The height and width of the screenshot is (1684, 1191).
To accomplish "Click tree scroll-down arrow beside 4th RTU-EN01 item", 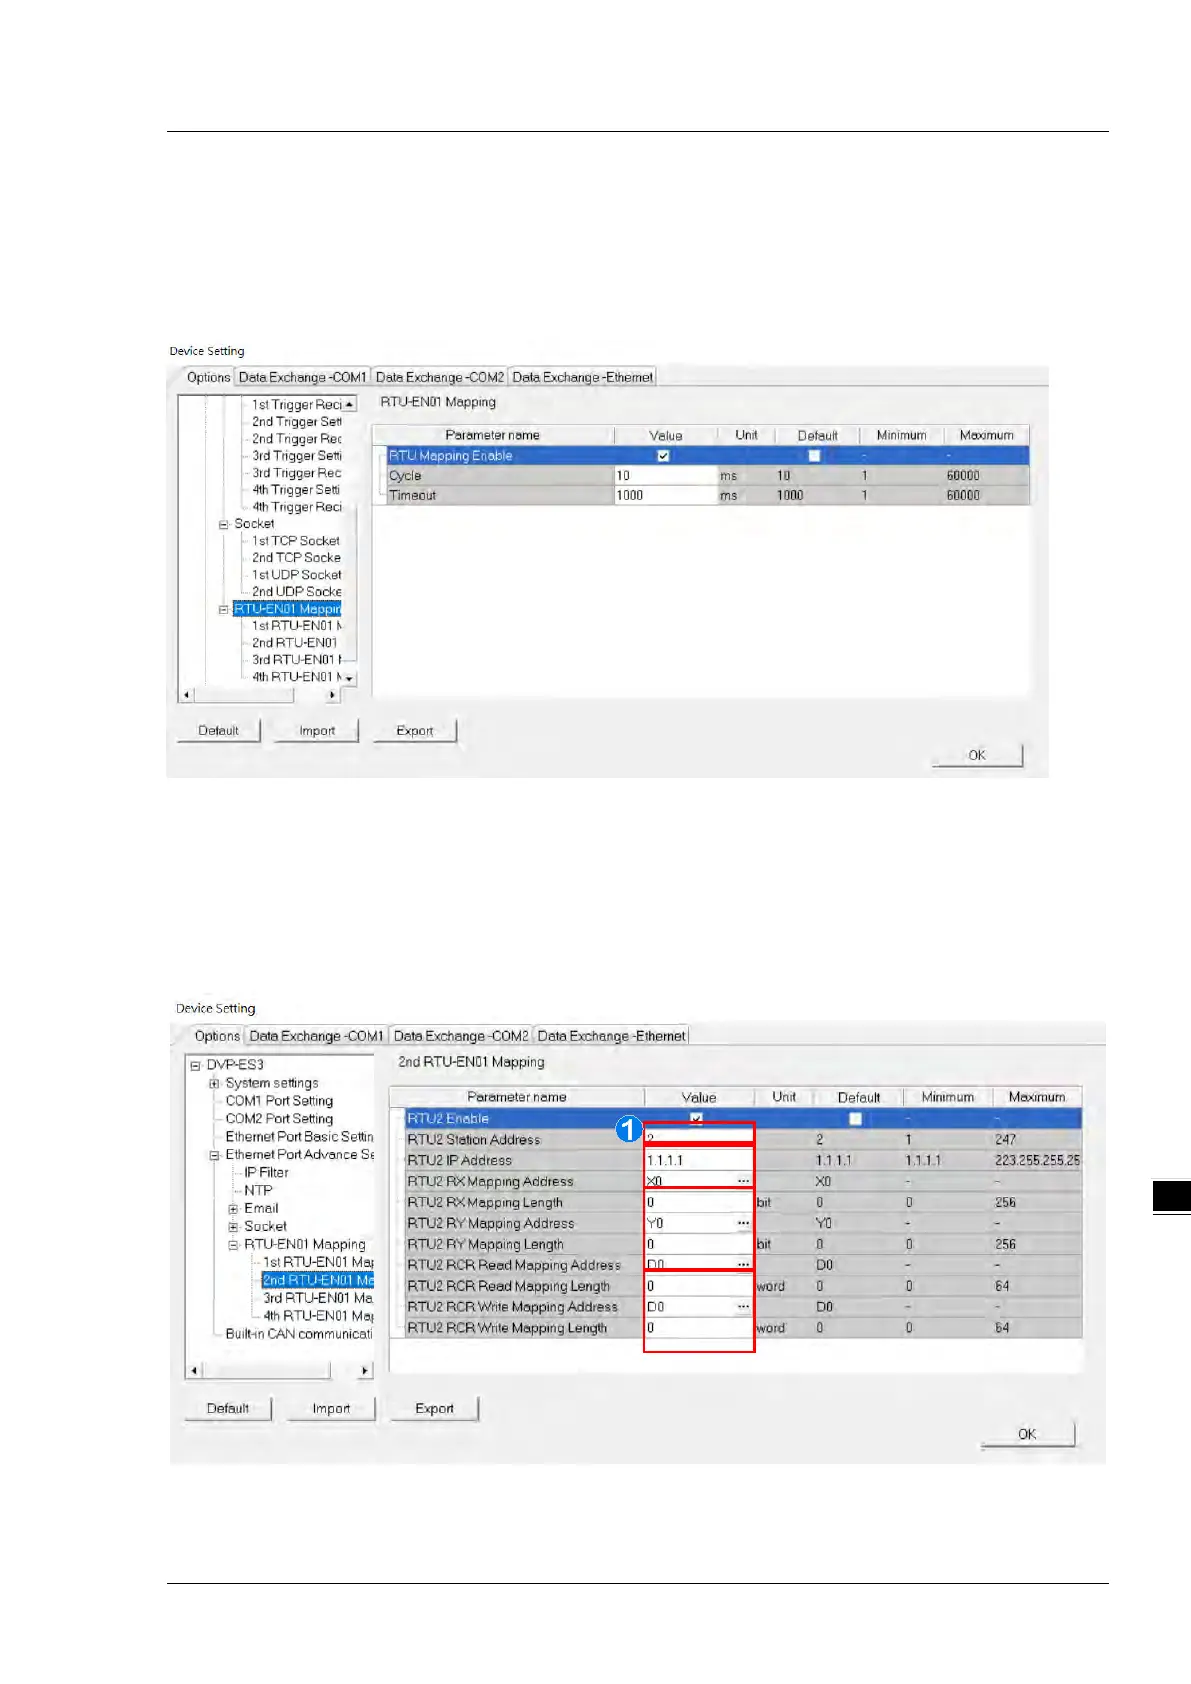I will (x=349, y=679).
